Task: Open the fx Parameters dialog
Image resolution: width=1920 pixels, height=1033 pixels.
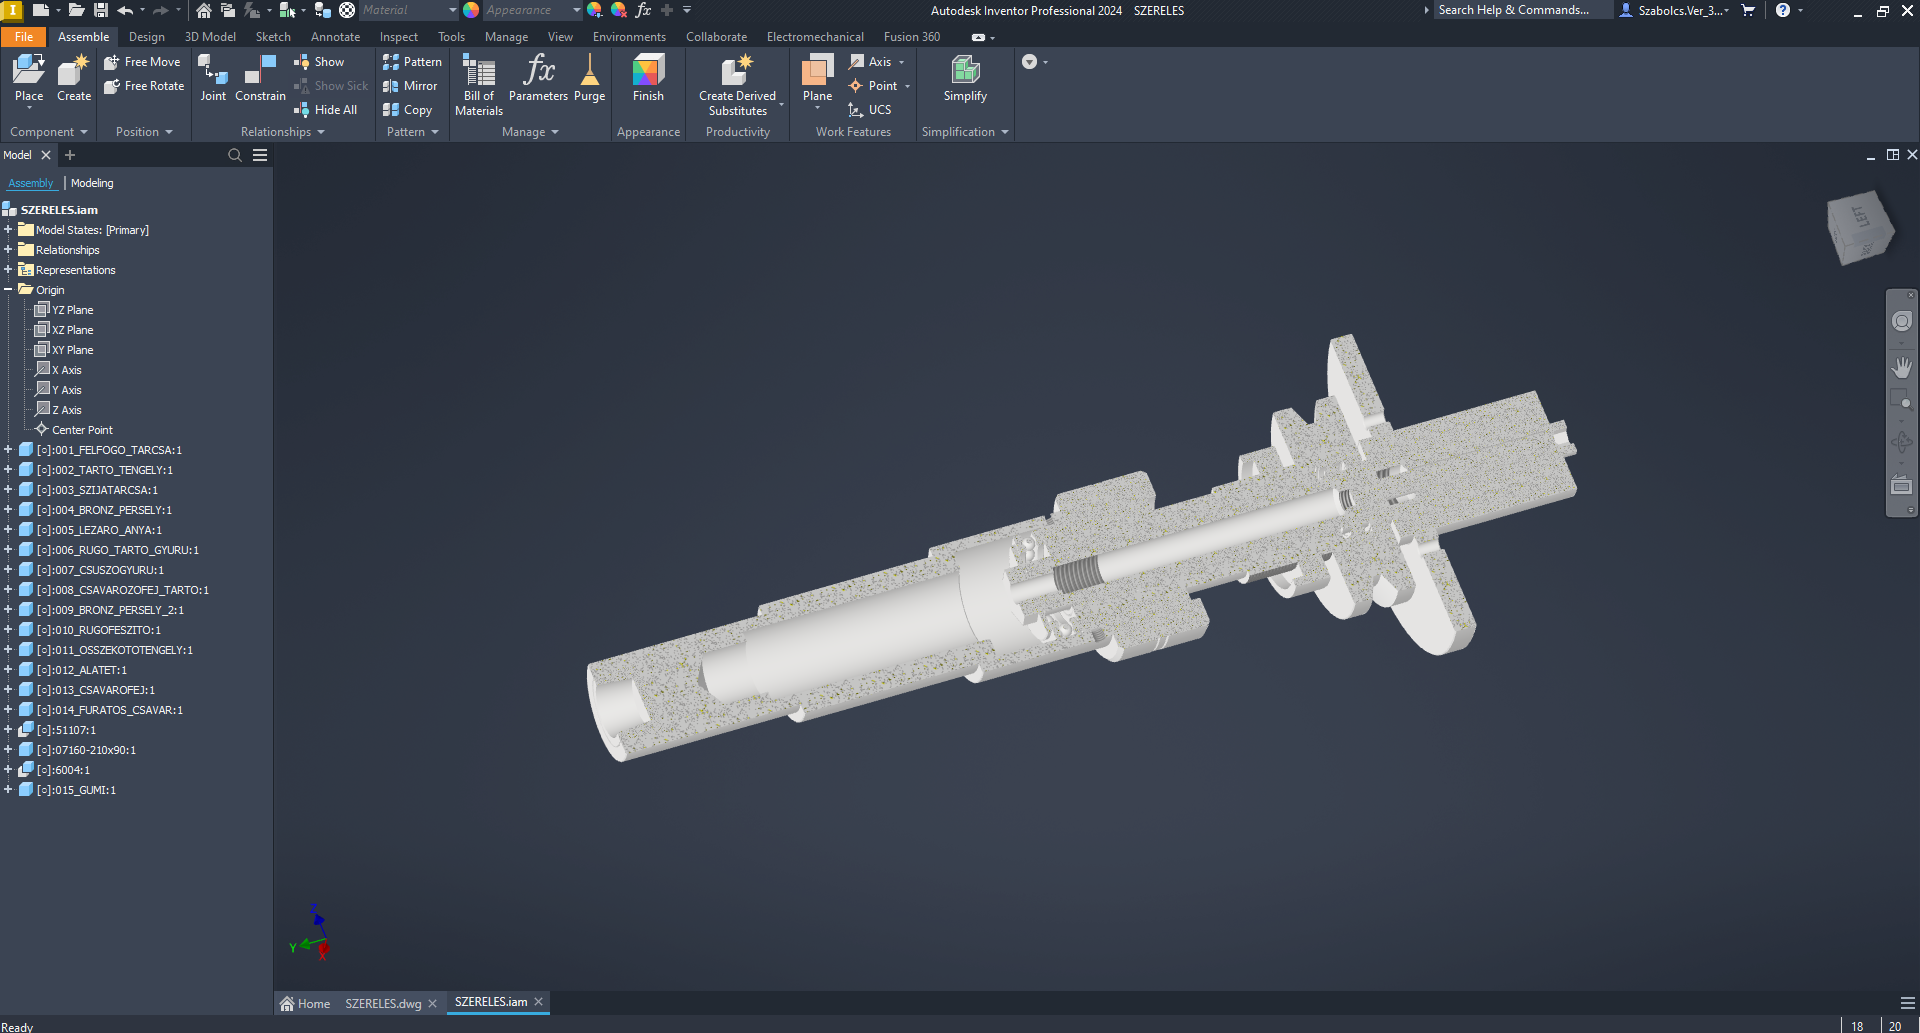Action: [x=538, y=78]
